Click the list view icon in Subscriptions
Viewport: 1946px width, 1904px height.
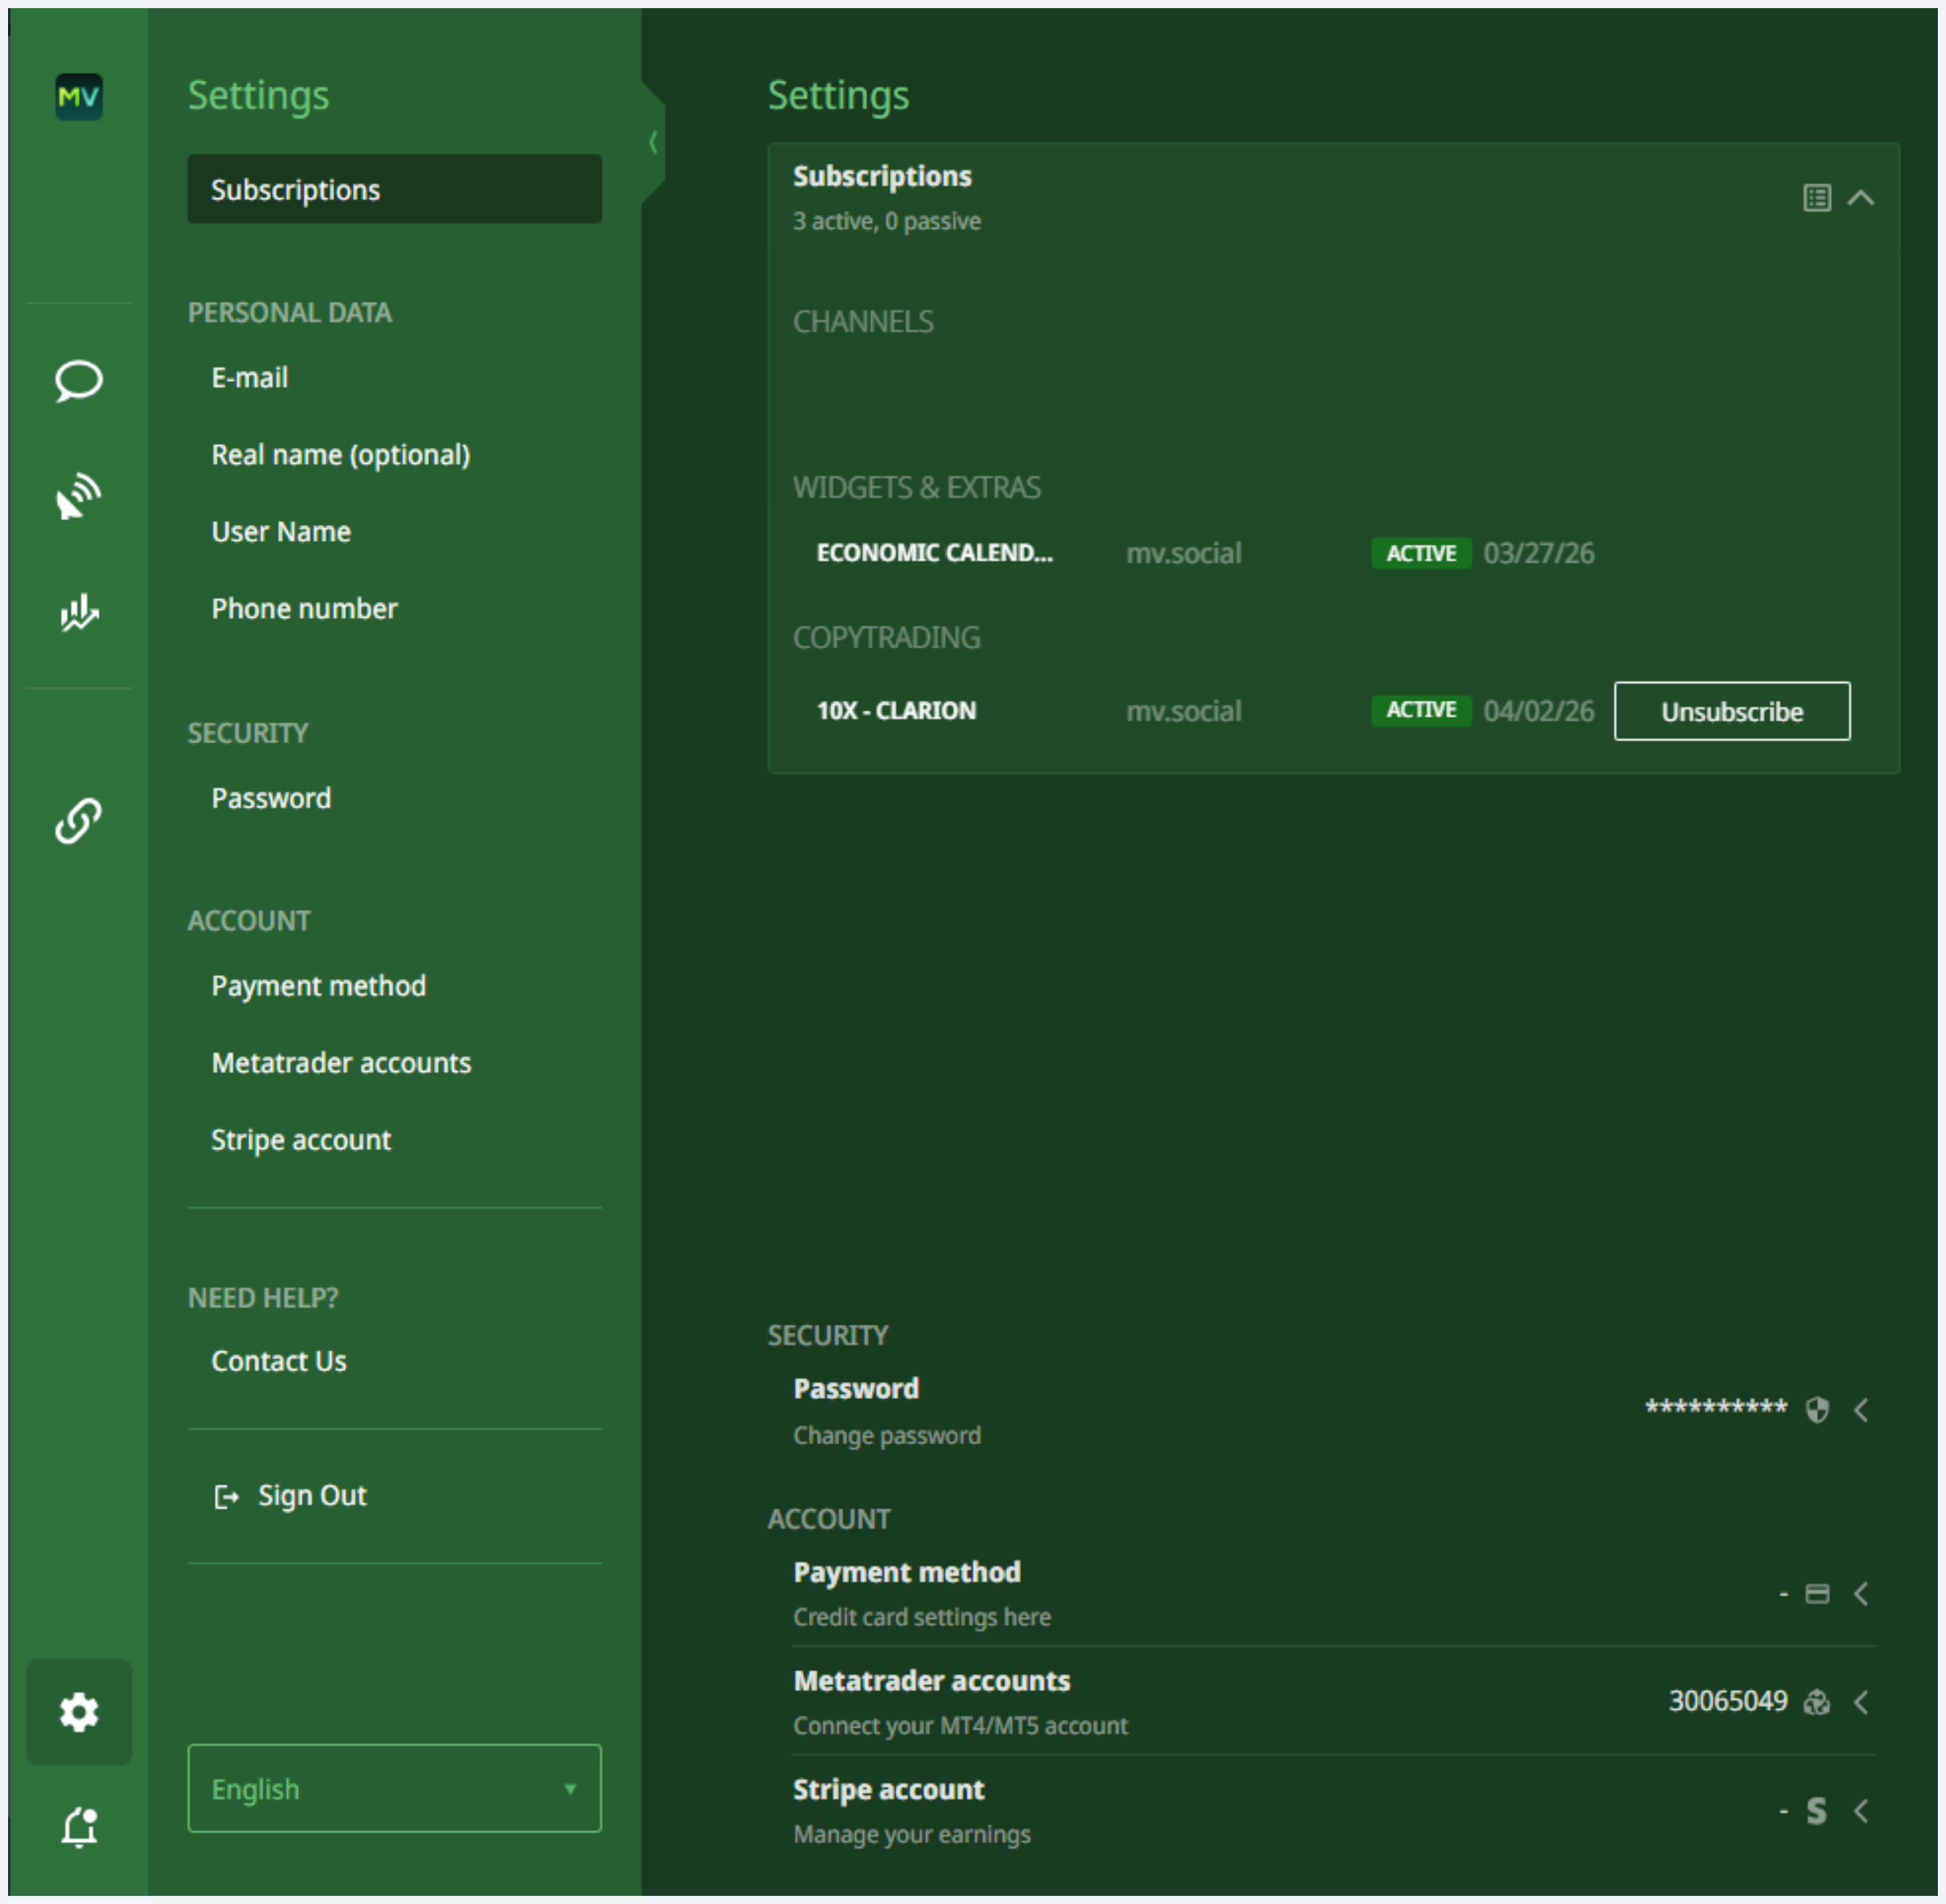1817,198
